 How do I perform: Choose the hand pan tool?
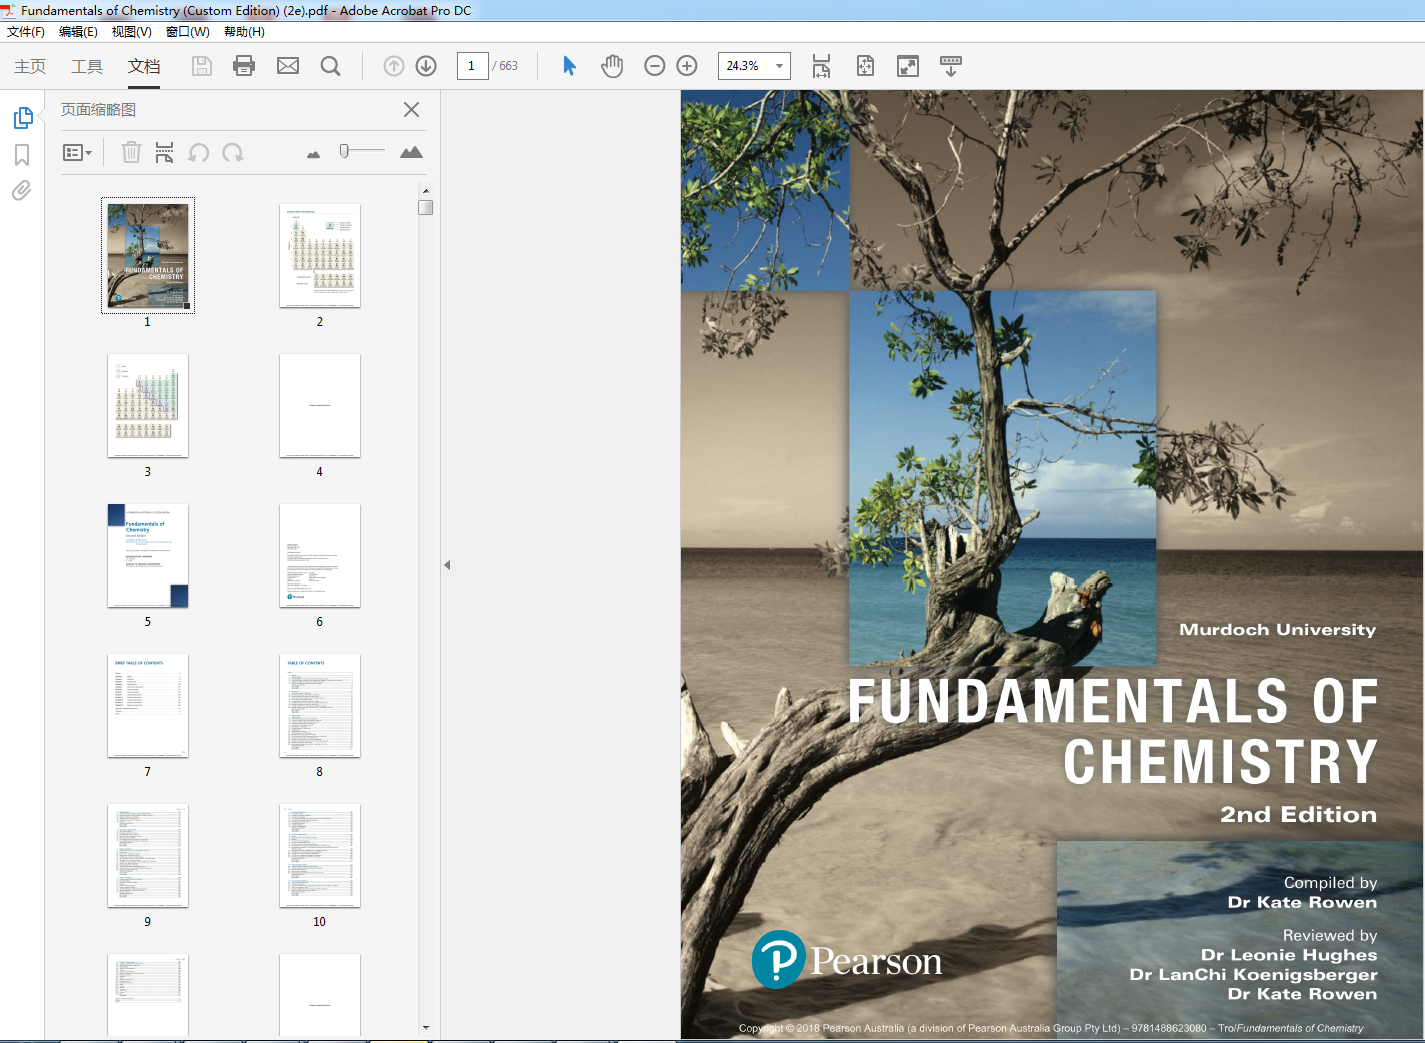click(612, 66)
